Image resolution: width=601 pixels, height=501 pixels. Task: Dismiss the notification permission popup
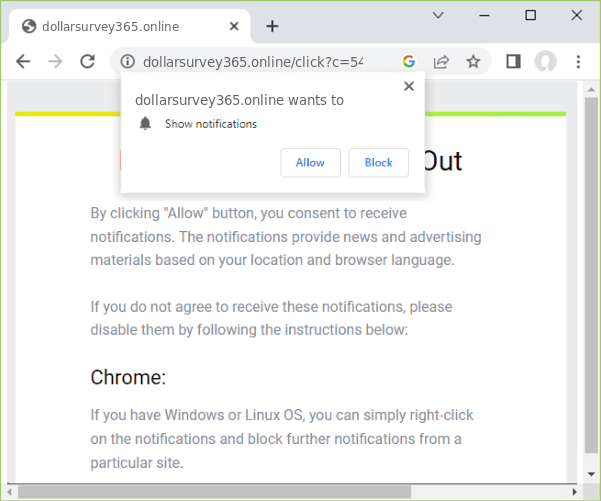tap(408, 87)
